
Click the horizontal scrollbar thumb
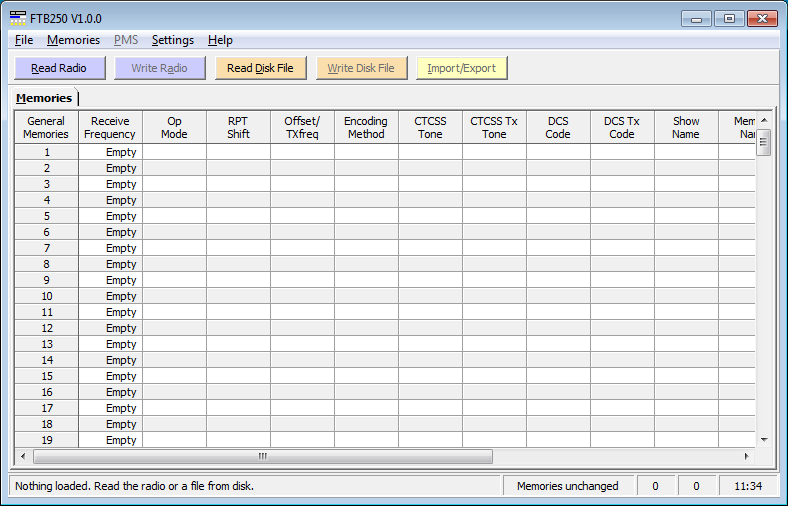coord(263,456)
